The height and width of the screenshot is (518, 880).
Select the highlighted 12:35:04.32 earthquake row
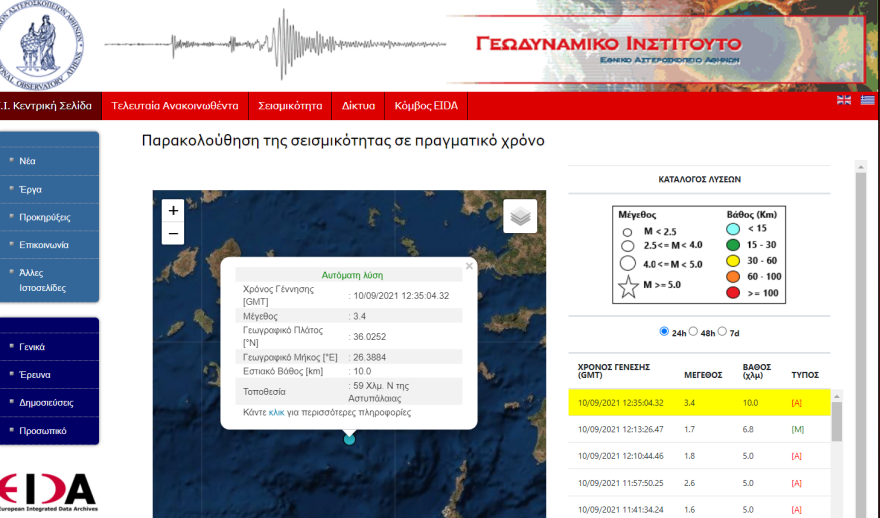pos(699,402)
